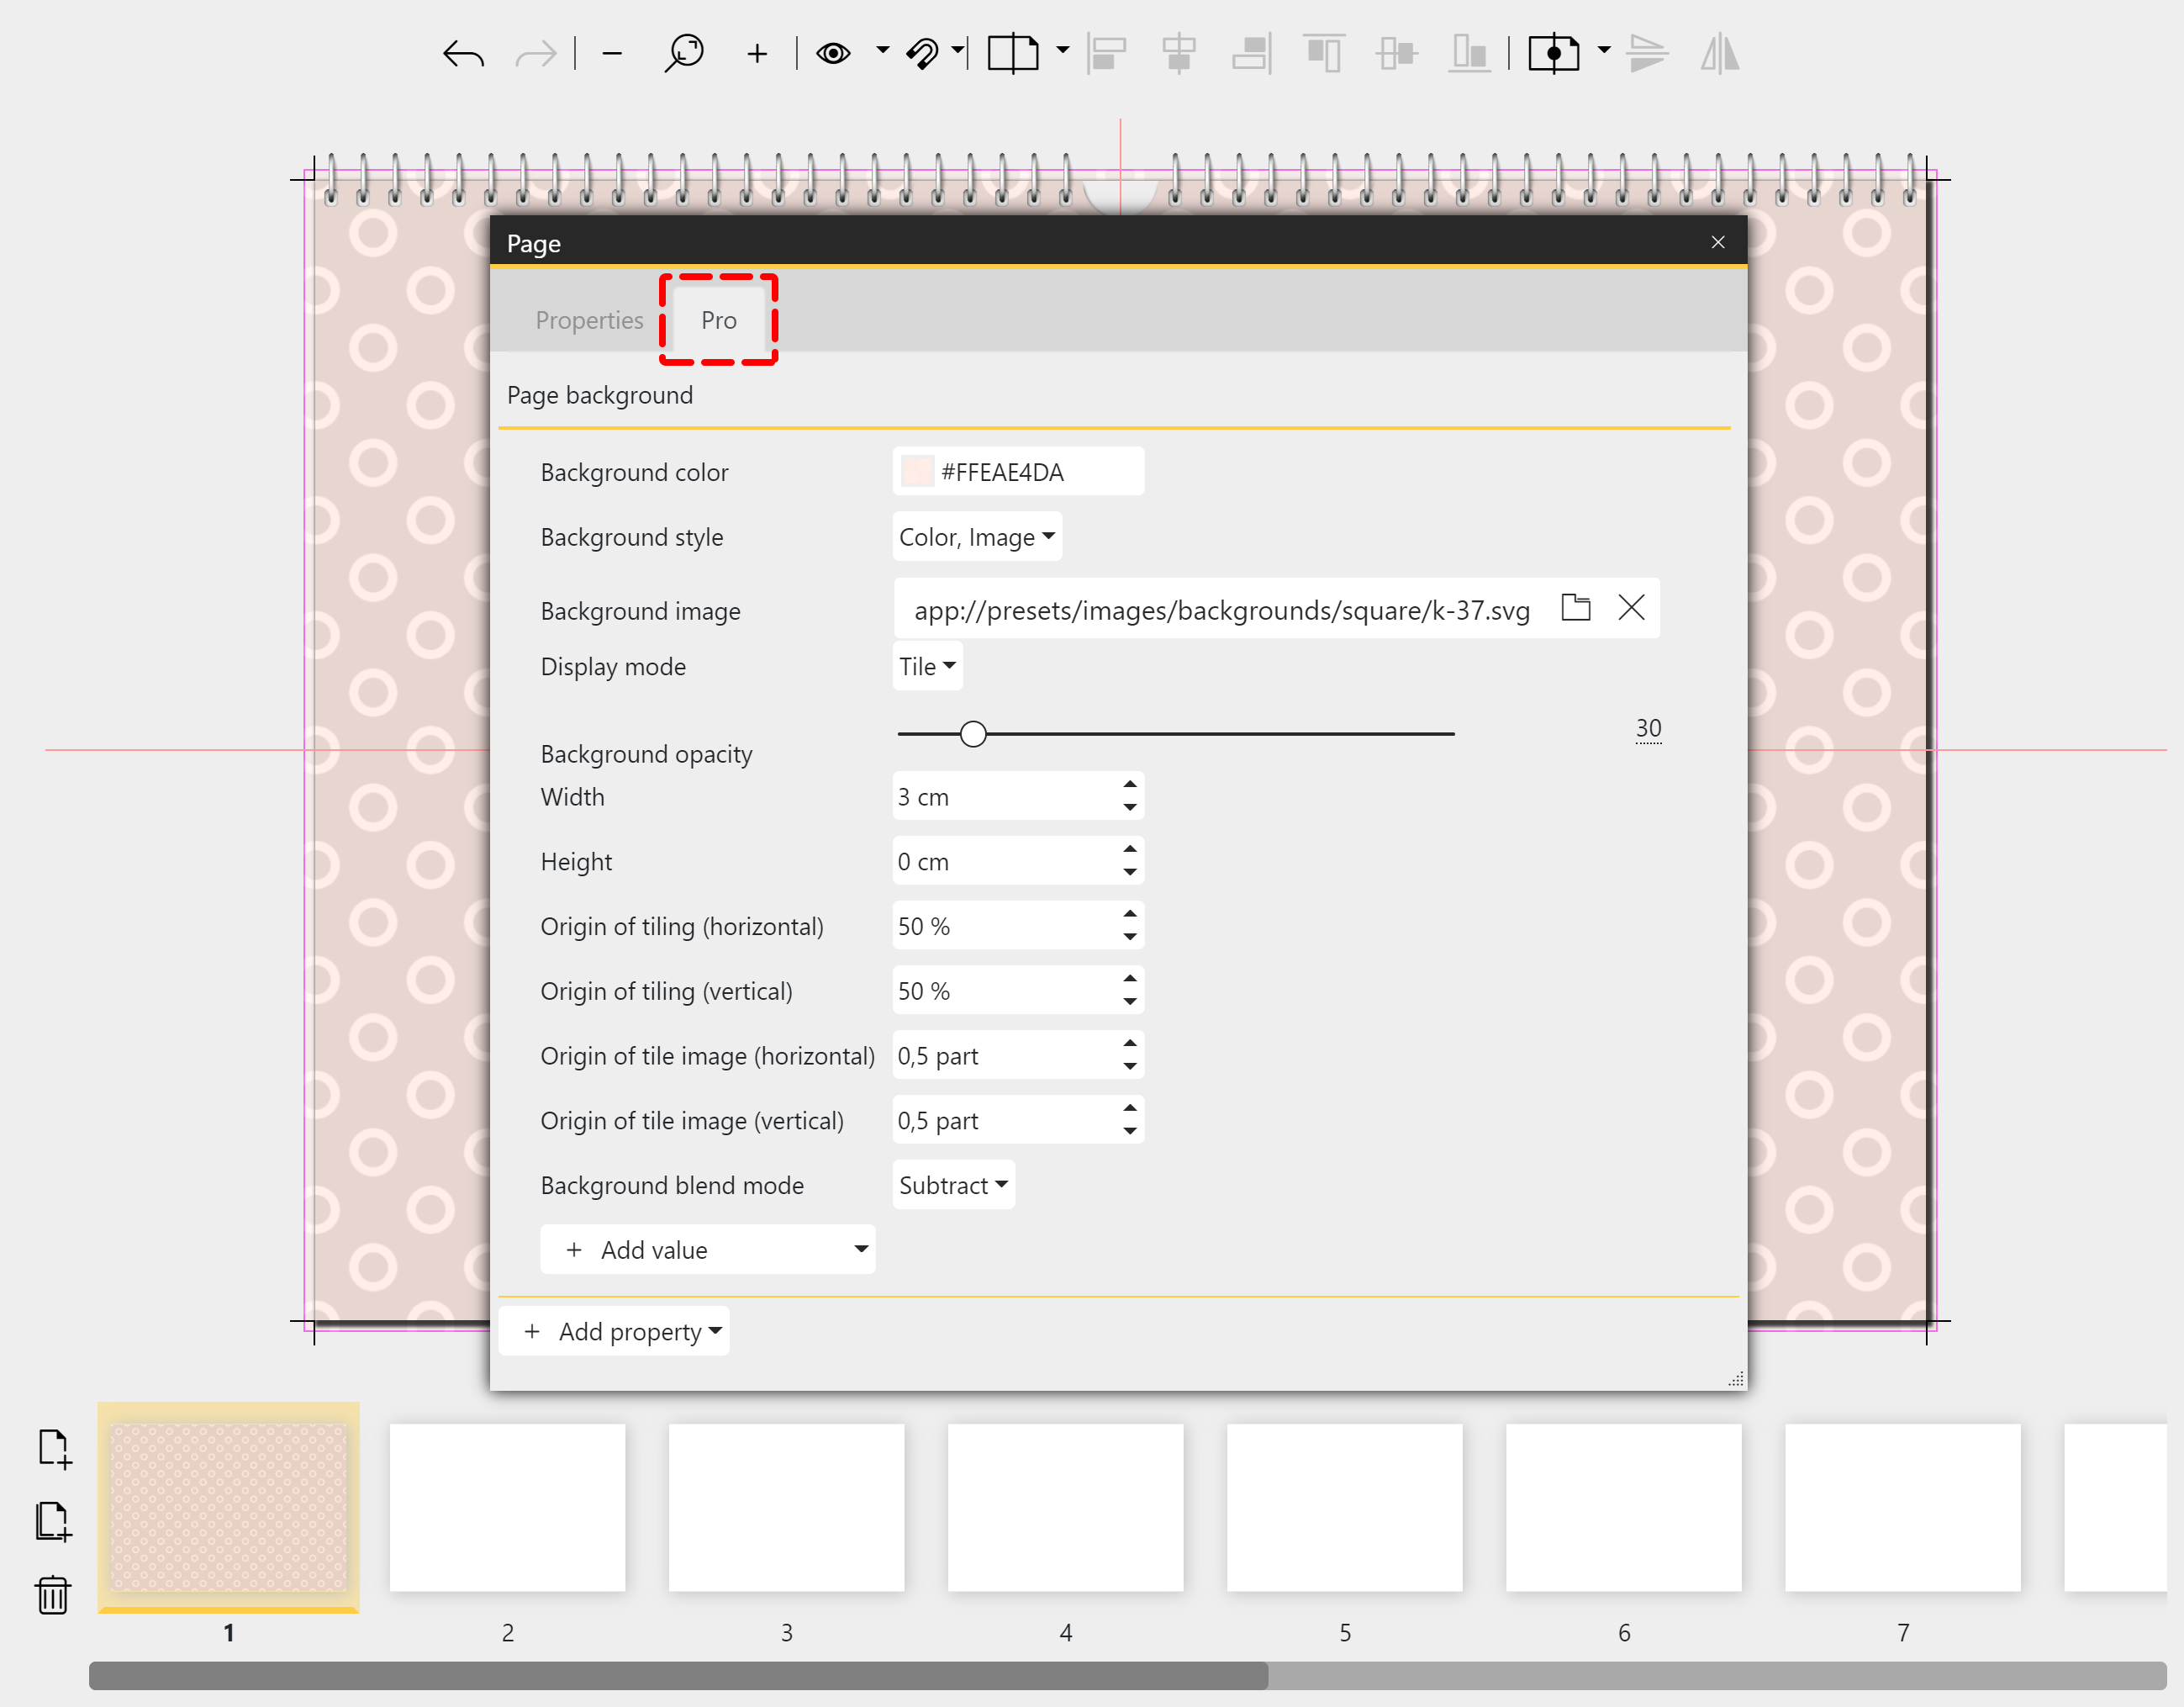Expand the Display mode Tile dropdown
The image size is (2184, 1707).
[x=926, y=666]
